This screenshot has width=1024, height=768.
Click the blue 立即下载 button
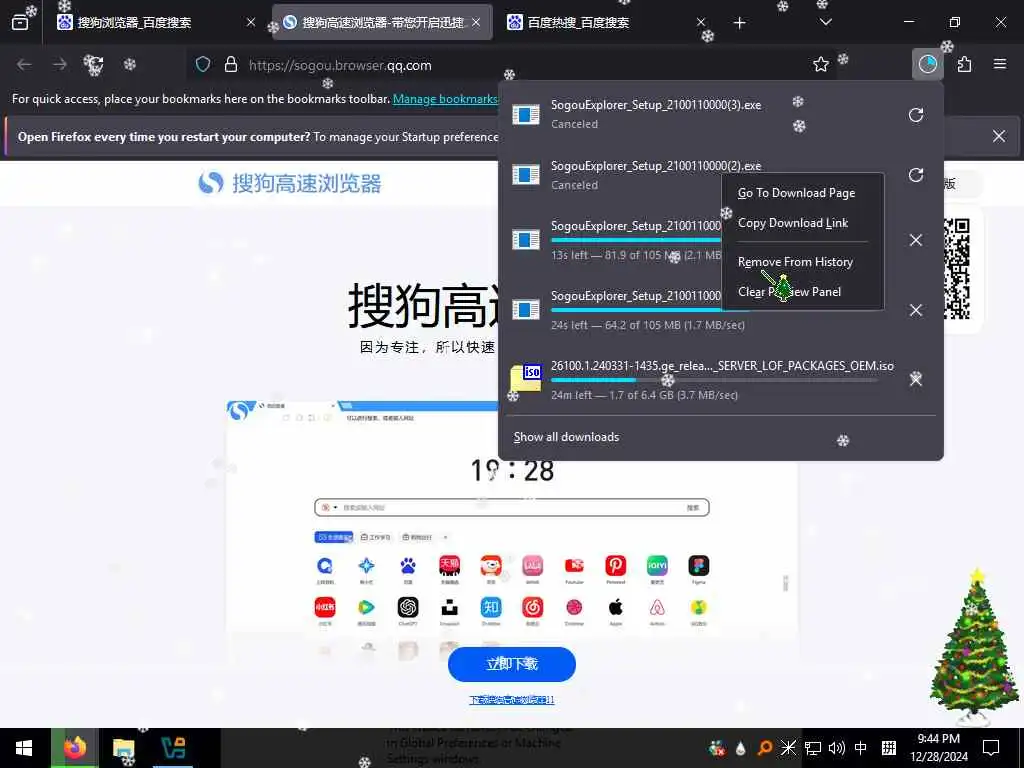point(511,664)
